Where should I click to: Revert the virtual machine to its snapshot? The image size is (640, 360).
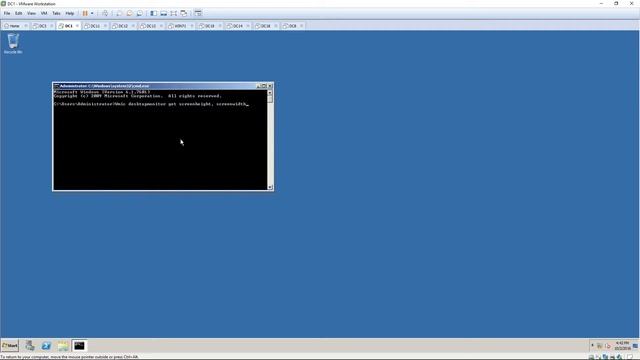pos(129,13)
